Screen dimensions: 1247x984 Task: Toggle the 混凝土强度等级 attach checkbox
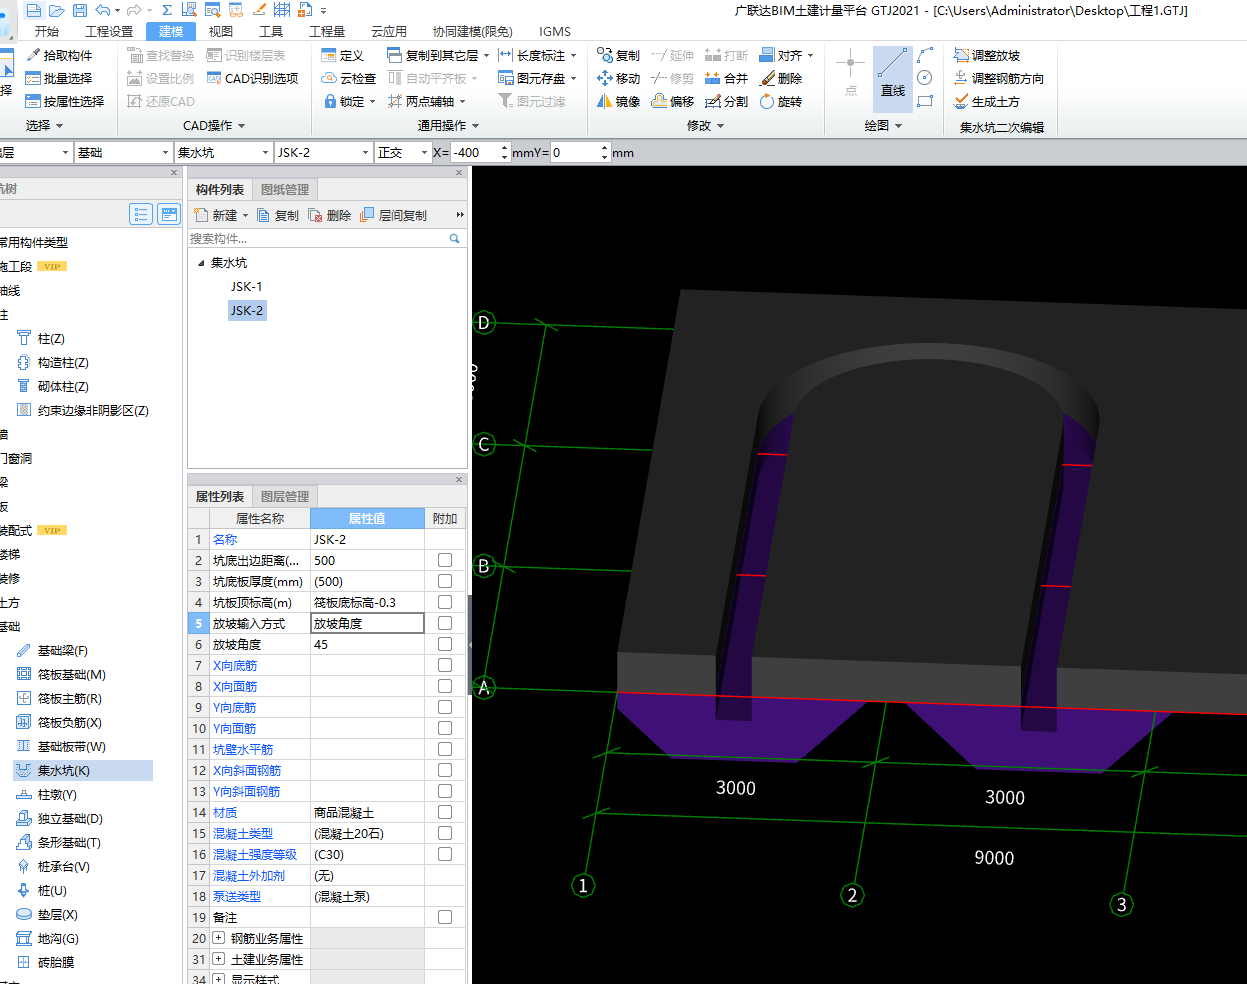(x=445, y=854)
